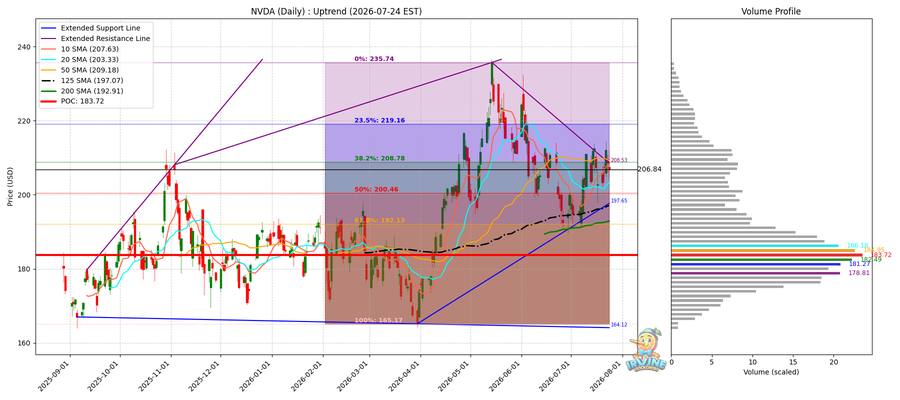Click the 'Volume Profile' panel title

tap(771, 11)
